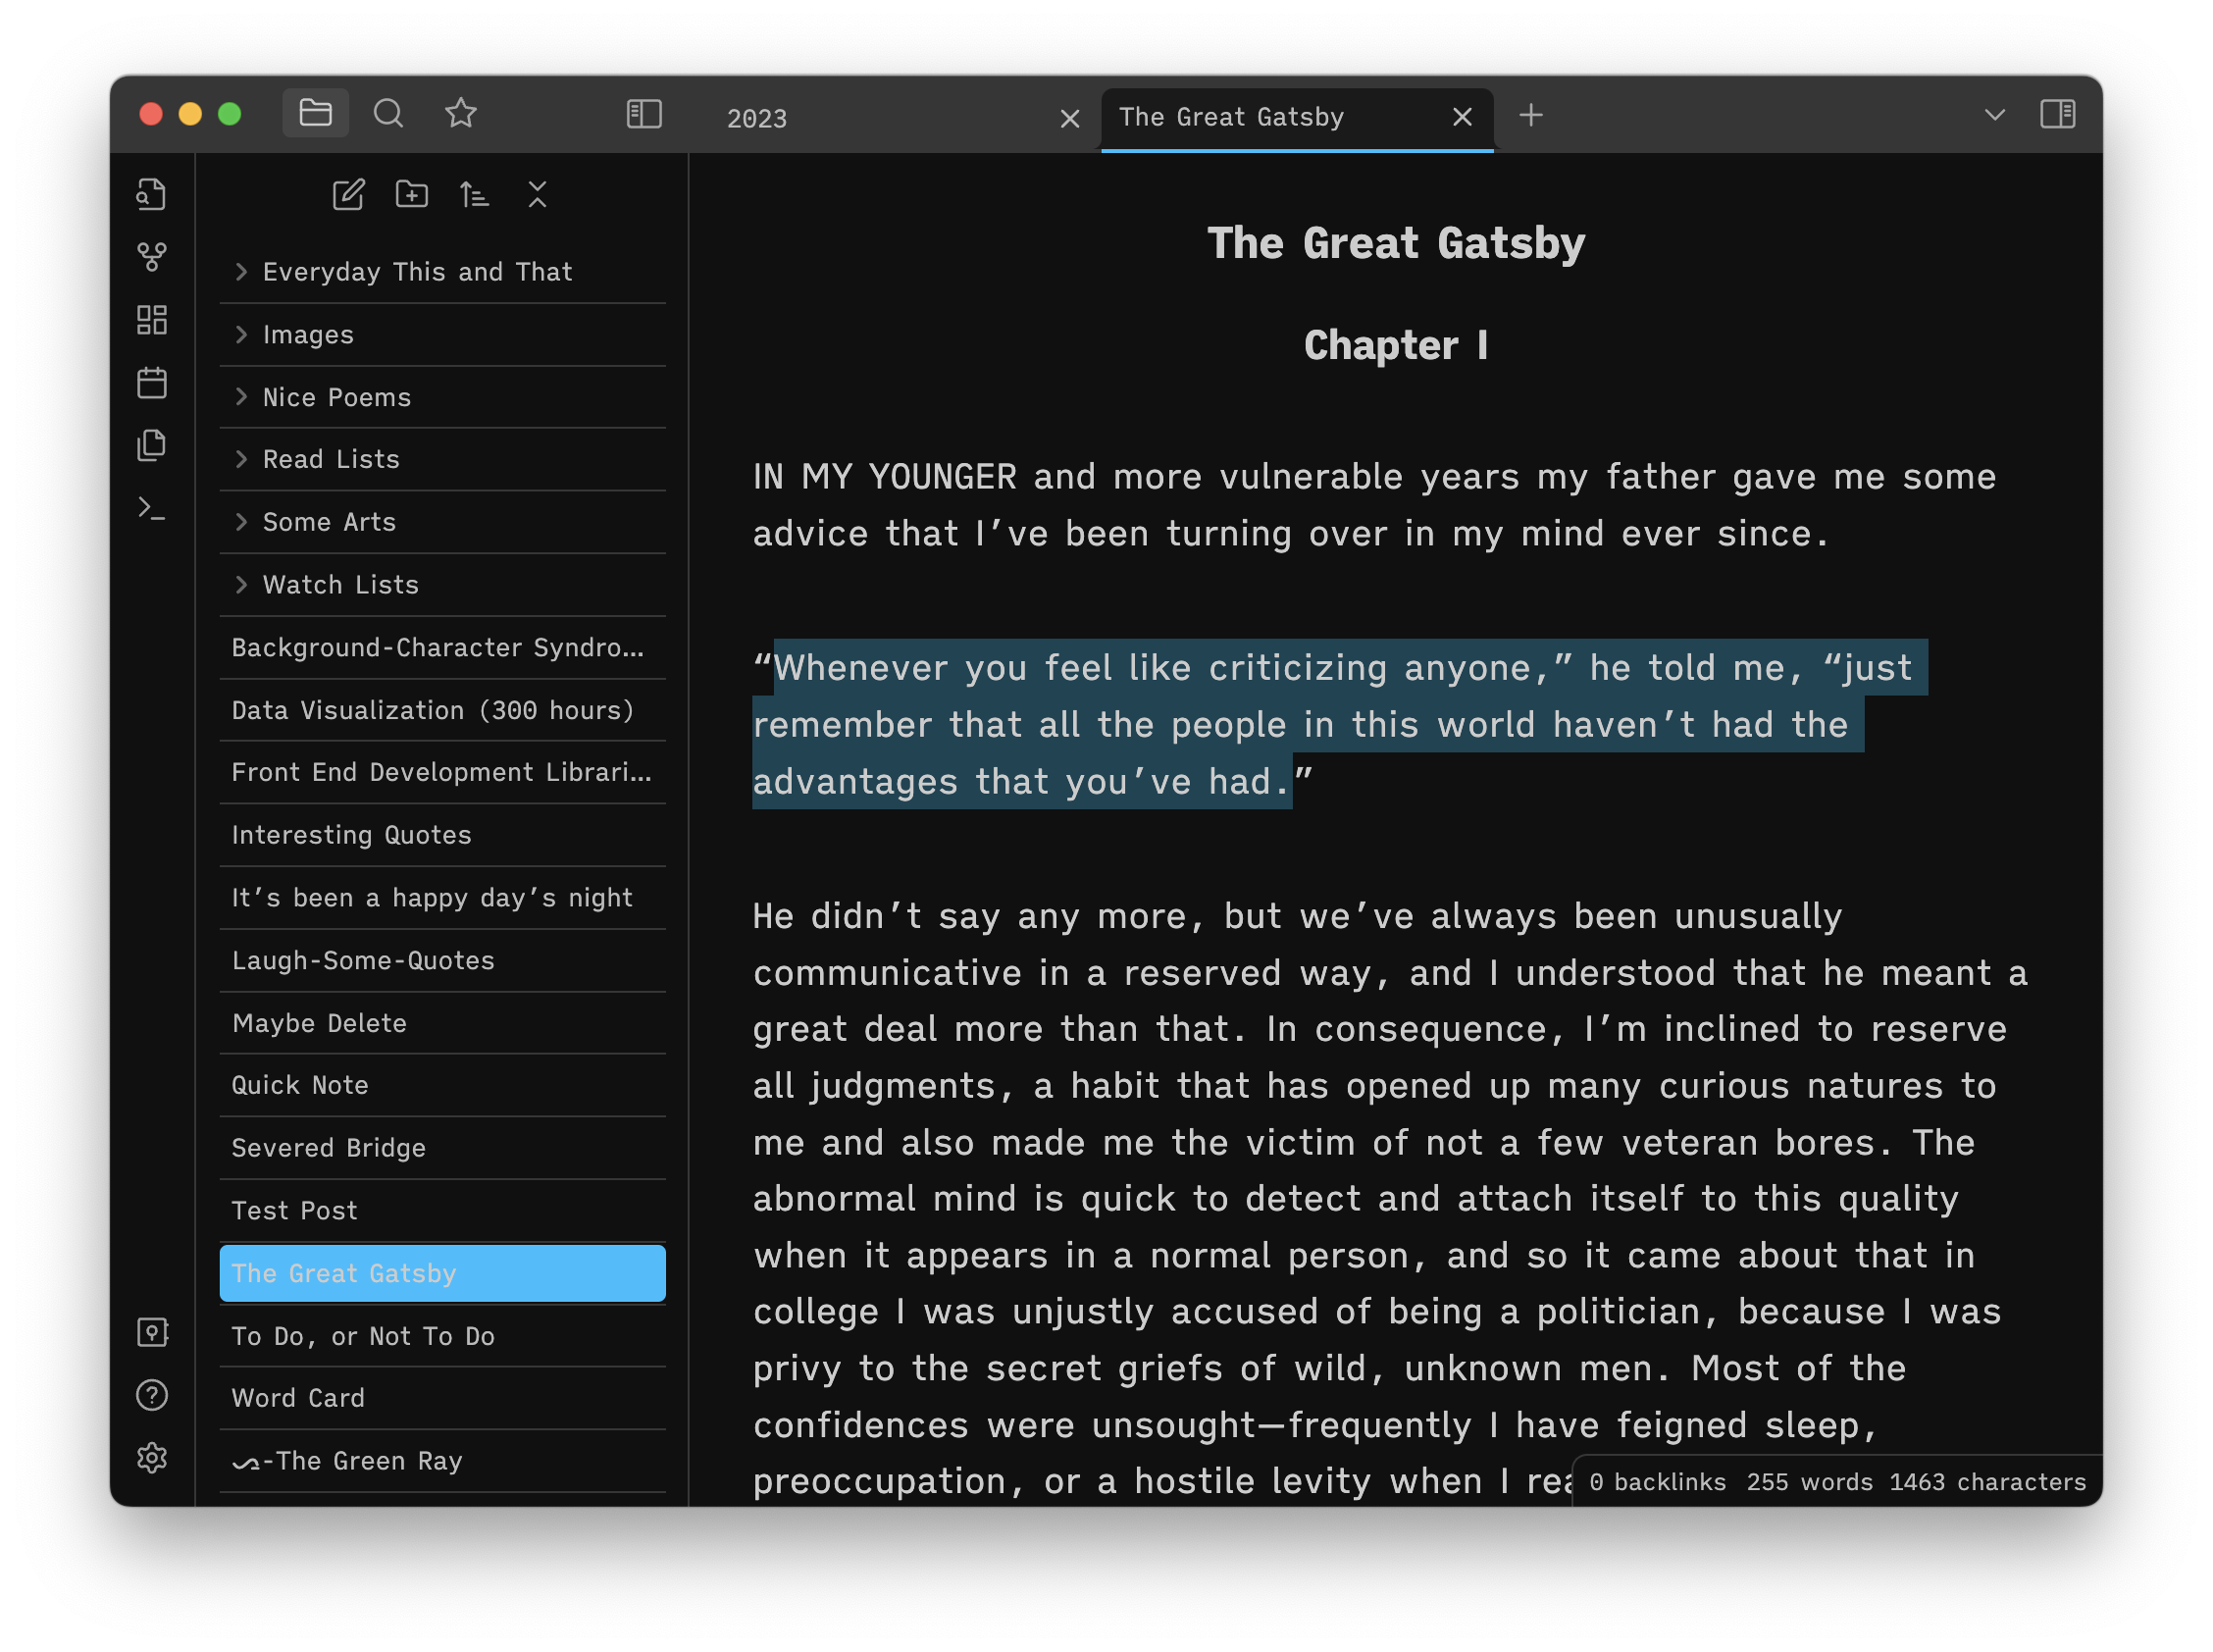Image resolution: width=2213 pixels, height=1652 pixels.
Task: Click the highlighted 'Whenever you feel' quote
Action: [x=1340, y=724]
